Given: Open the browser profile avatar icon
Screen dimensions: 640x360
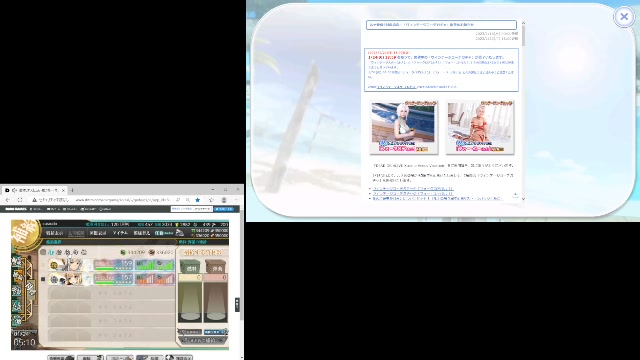Looking at the screenshot, I should tap(224, 200).
